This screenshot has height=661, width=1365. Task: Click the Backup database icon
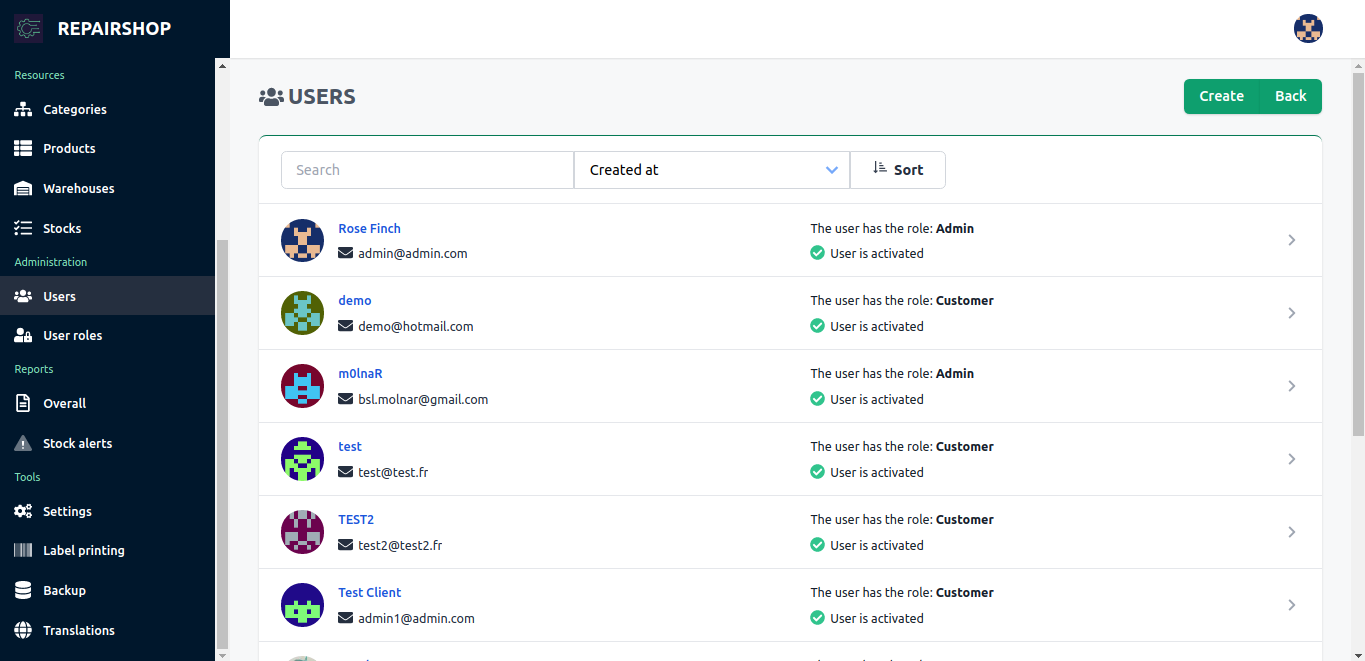point(23,591)
